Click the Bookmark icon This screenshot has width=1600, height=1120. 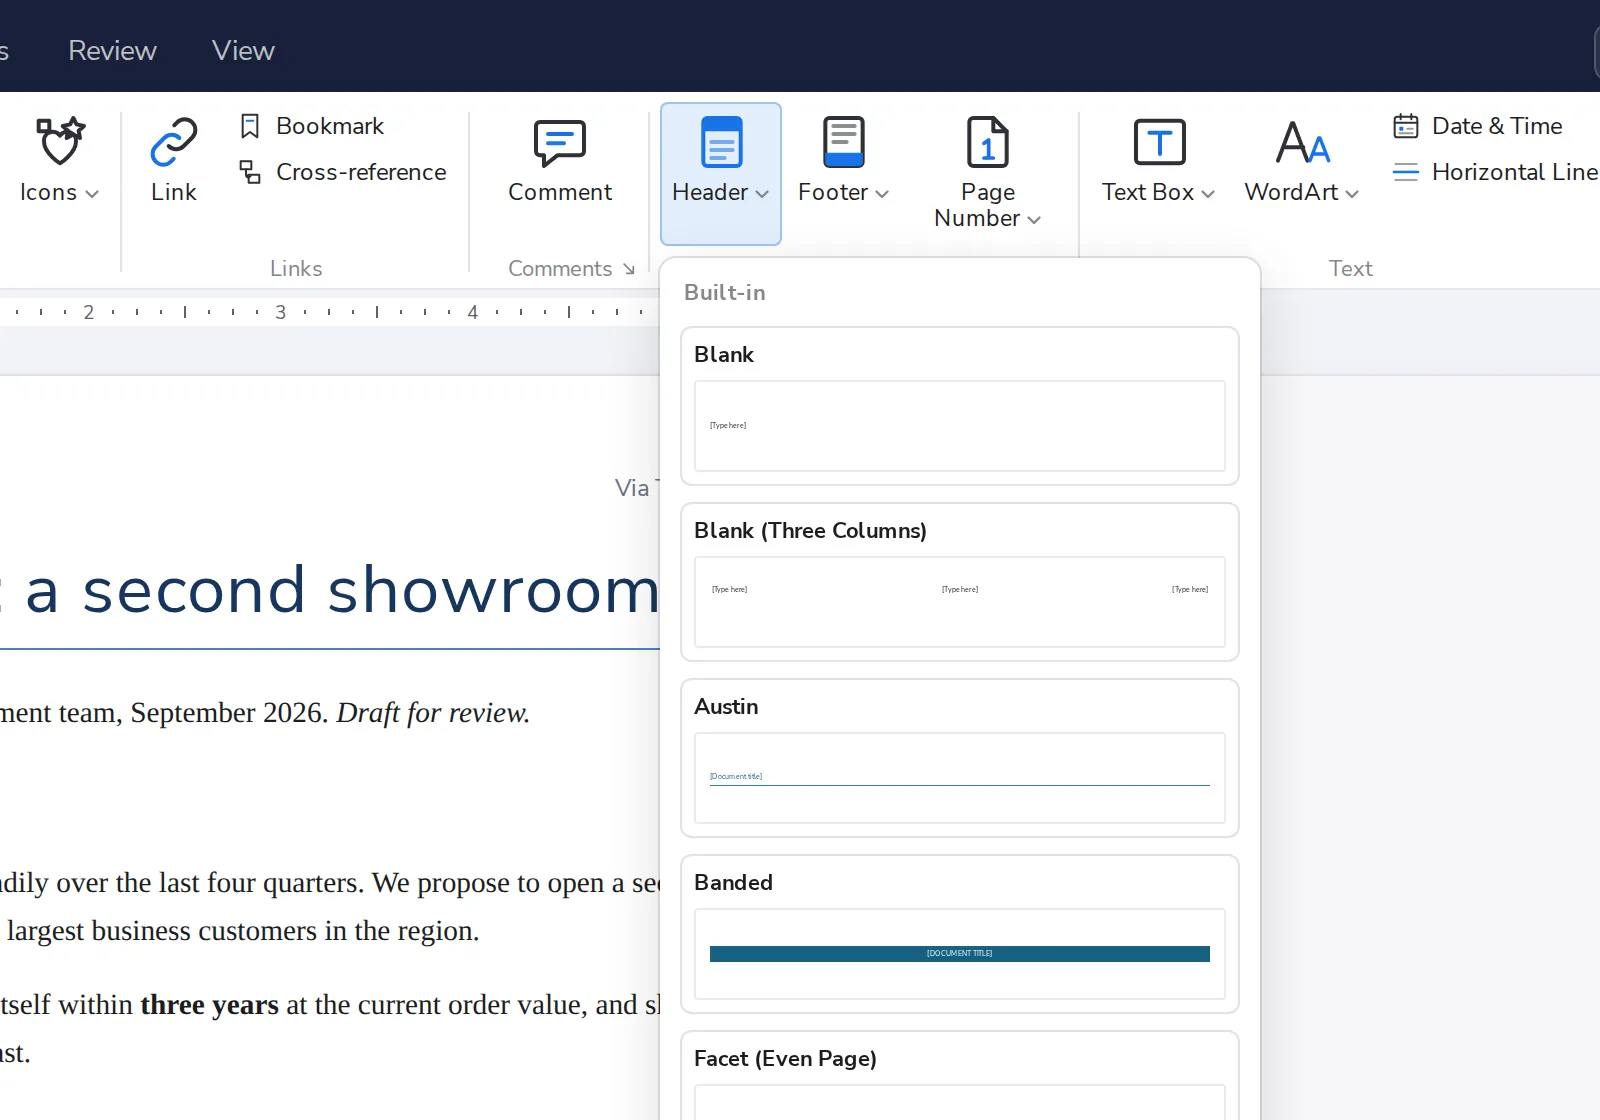click(x=250, y=126)
